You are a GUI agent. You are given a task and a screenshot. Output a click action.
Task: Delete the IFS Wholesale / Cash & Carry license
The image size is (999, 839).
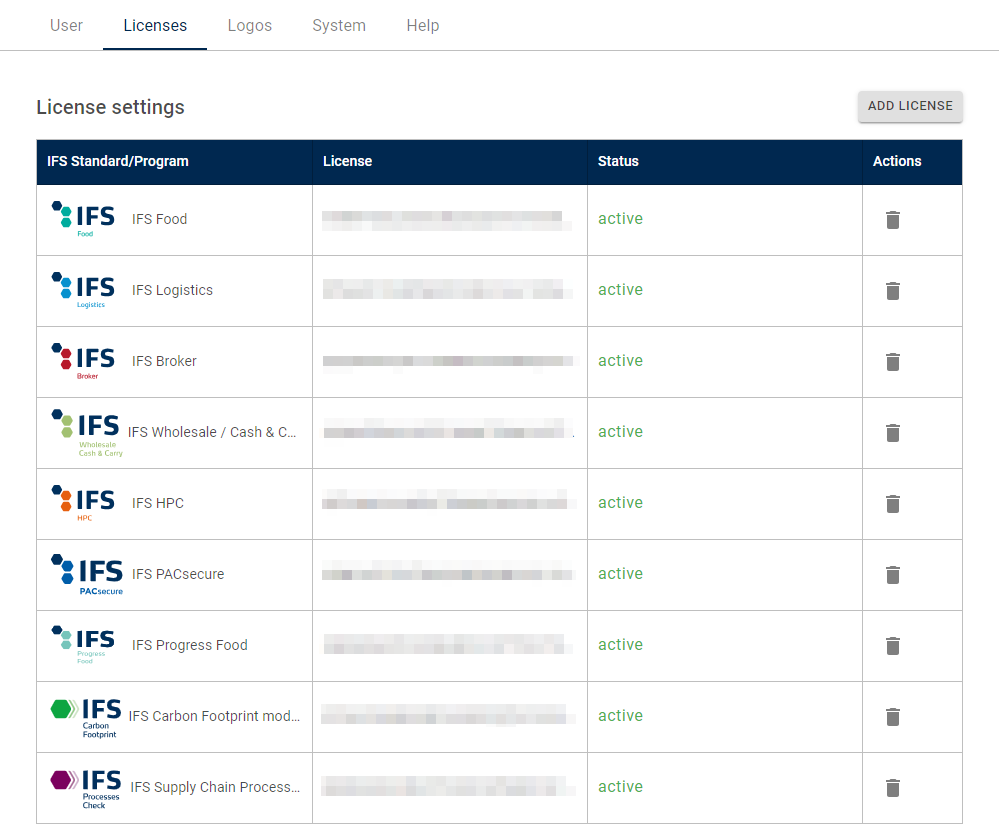[893, 433]
